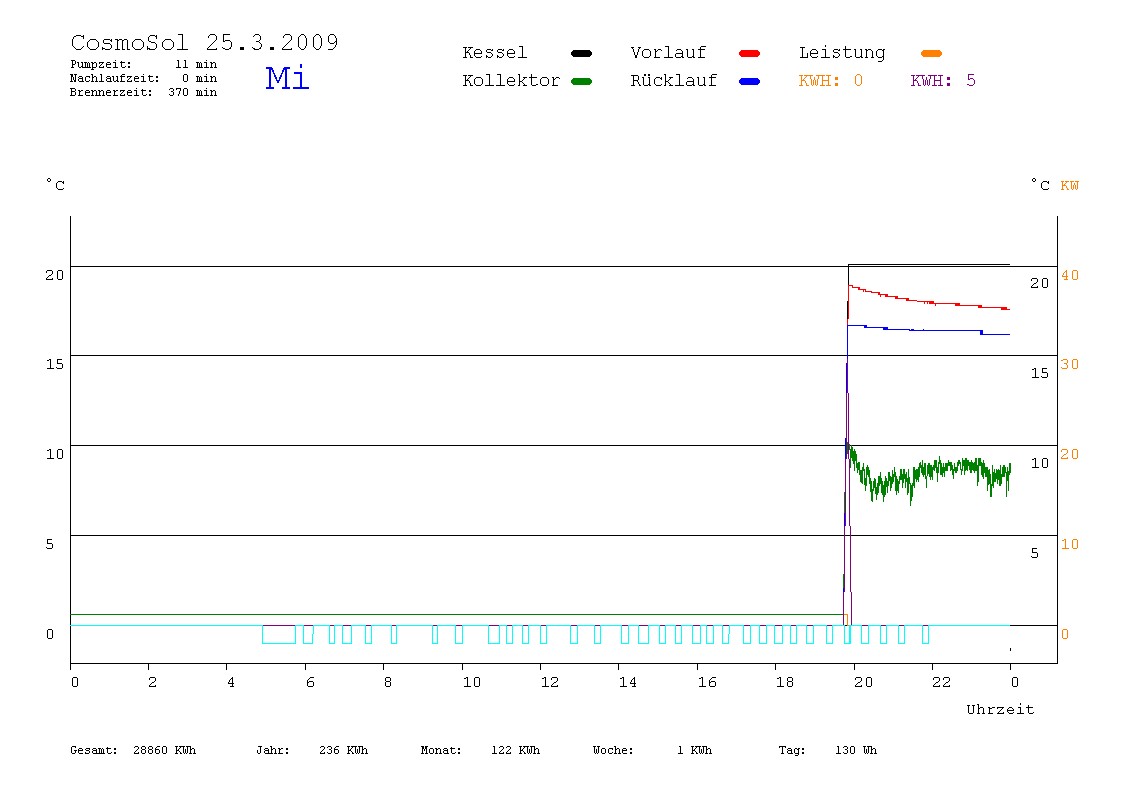Click the black Kessel legend swatch
1148x812 pixels.
[x=581, y=53]
